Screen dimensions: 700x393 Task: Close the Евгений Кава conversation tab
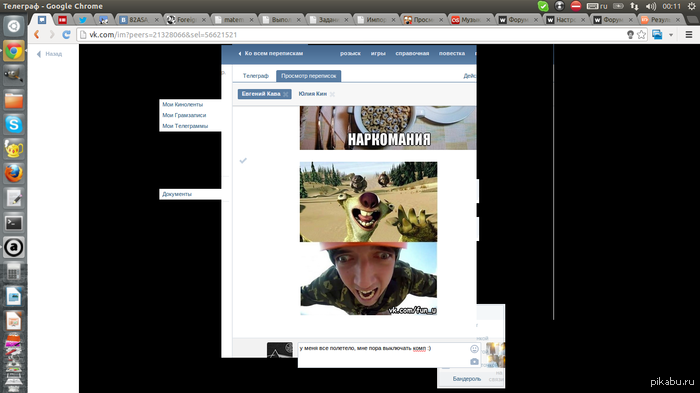(x=286, y=94)
